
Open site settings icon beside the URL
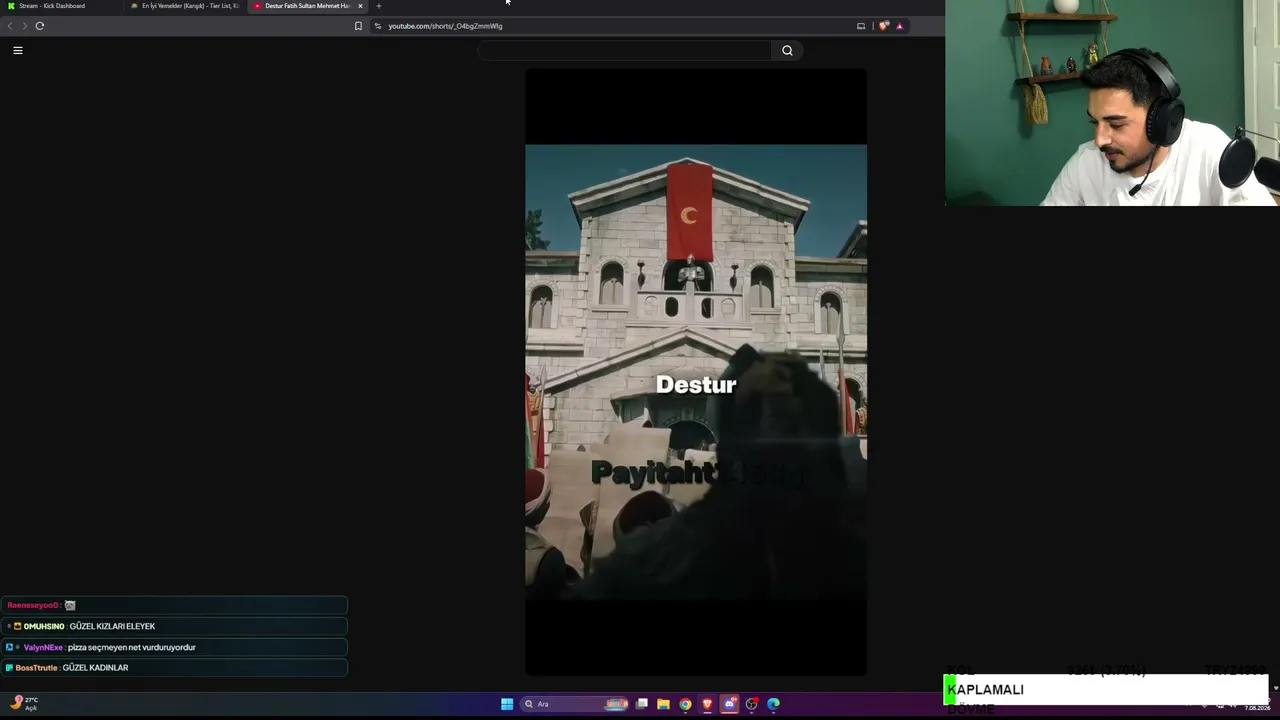coord(377,26)
